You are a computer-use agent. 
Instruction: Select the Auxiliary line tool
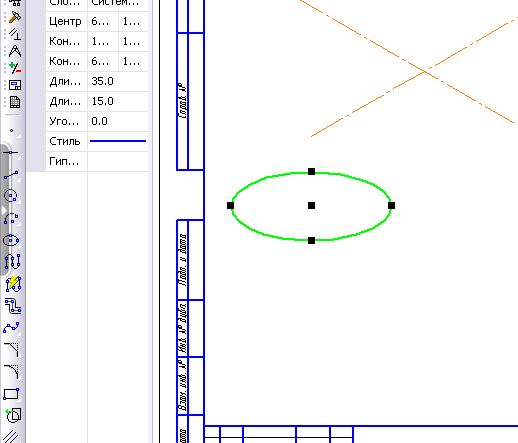click(12, 152)
